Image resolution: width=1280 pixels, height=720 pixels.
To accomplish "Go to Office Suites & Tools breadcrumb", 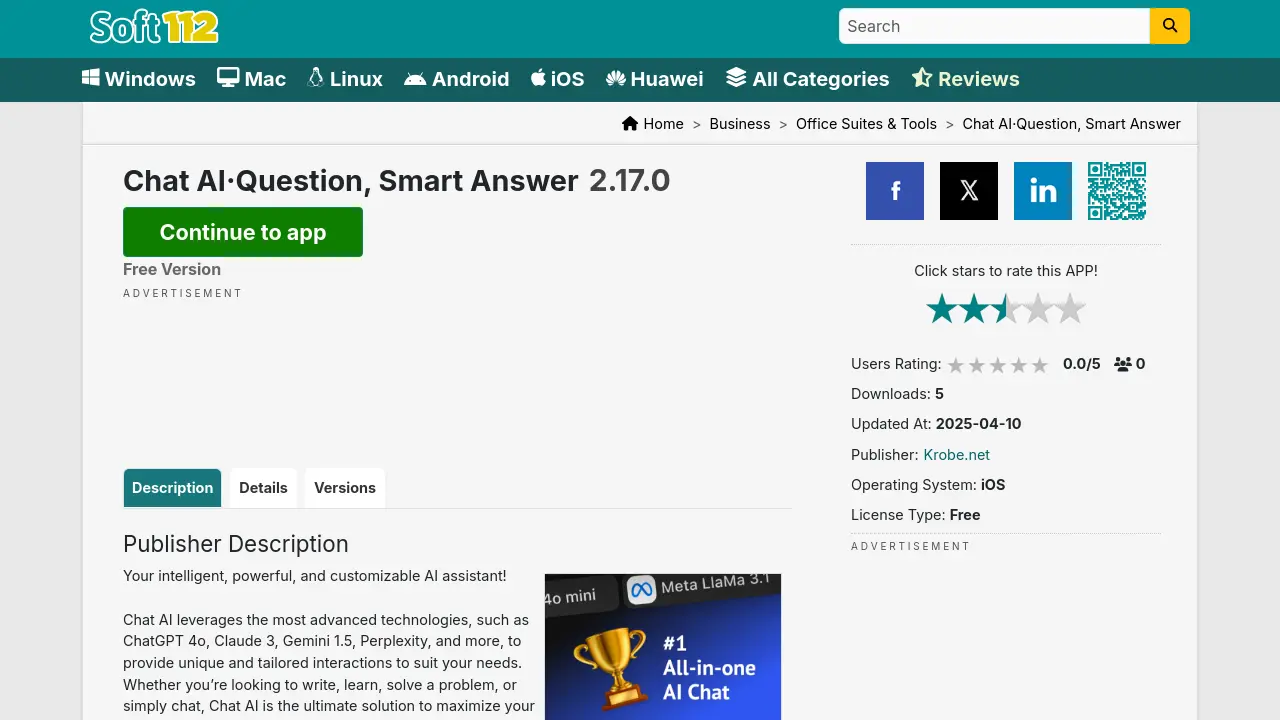I will click(x=866, y=124).
